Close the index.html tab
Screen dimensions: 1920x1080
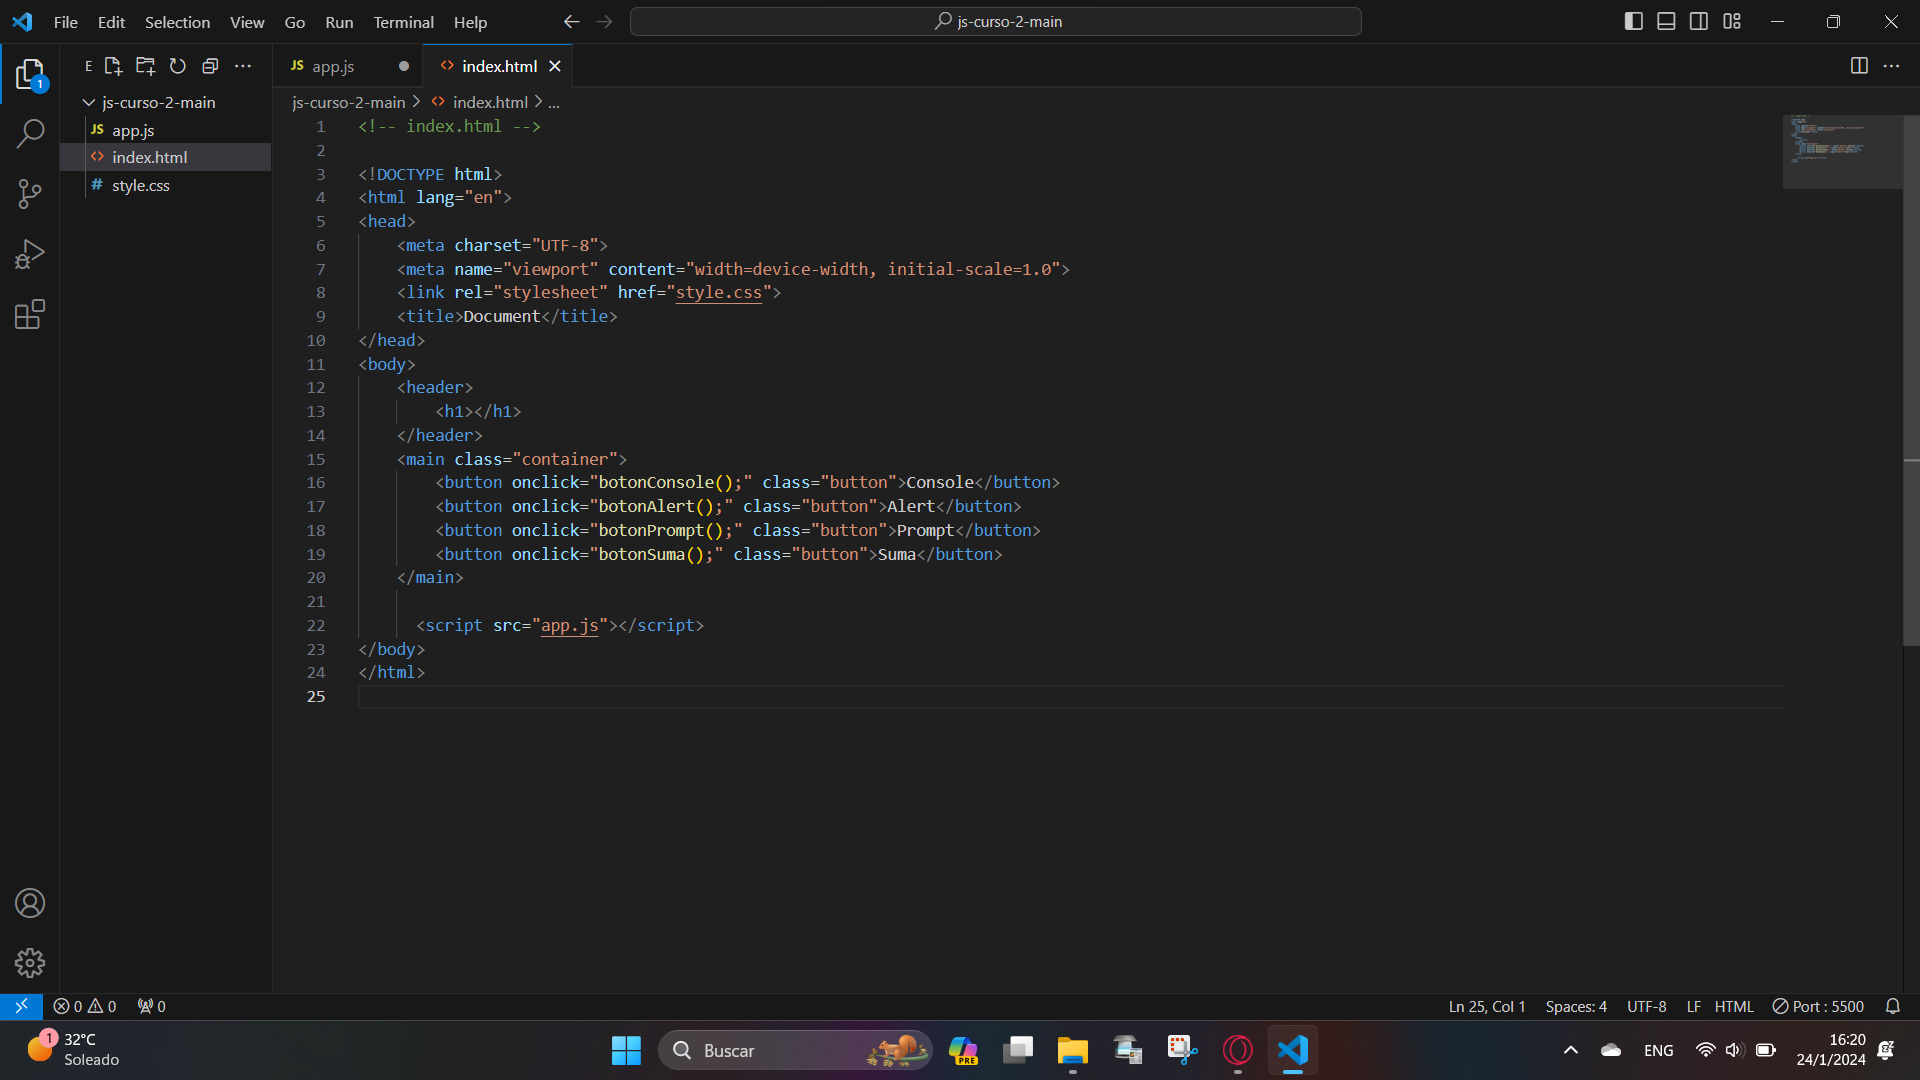point(555,66)
